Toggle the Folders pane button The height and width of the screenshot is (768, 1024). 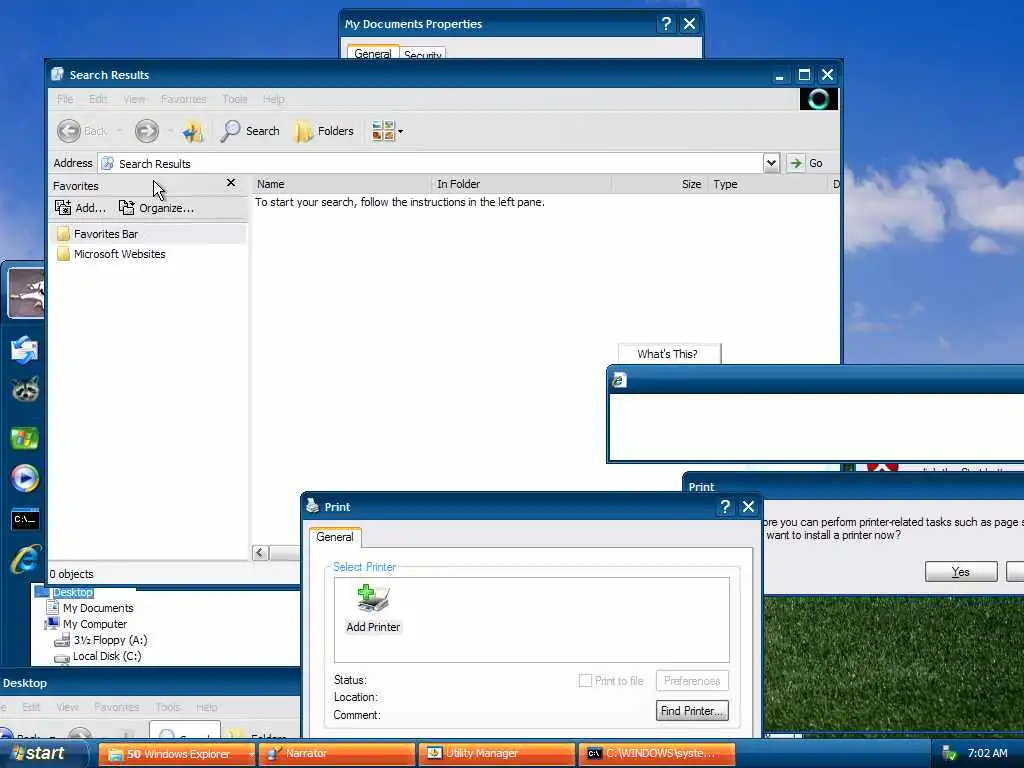[324, 131]
